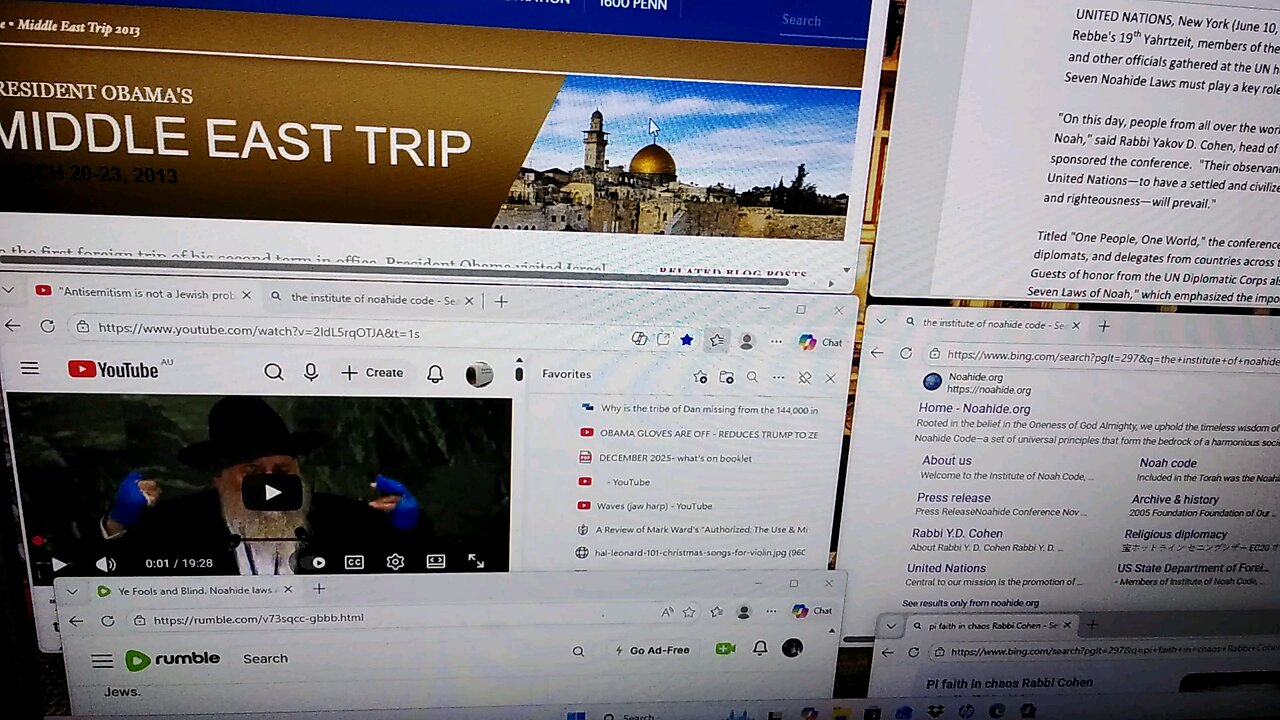Switch video to theater mode
1280x720 pixels.
[x=436, y=561]
